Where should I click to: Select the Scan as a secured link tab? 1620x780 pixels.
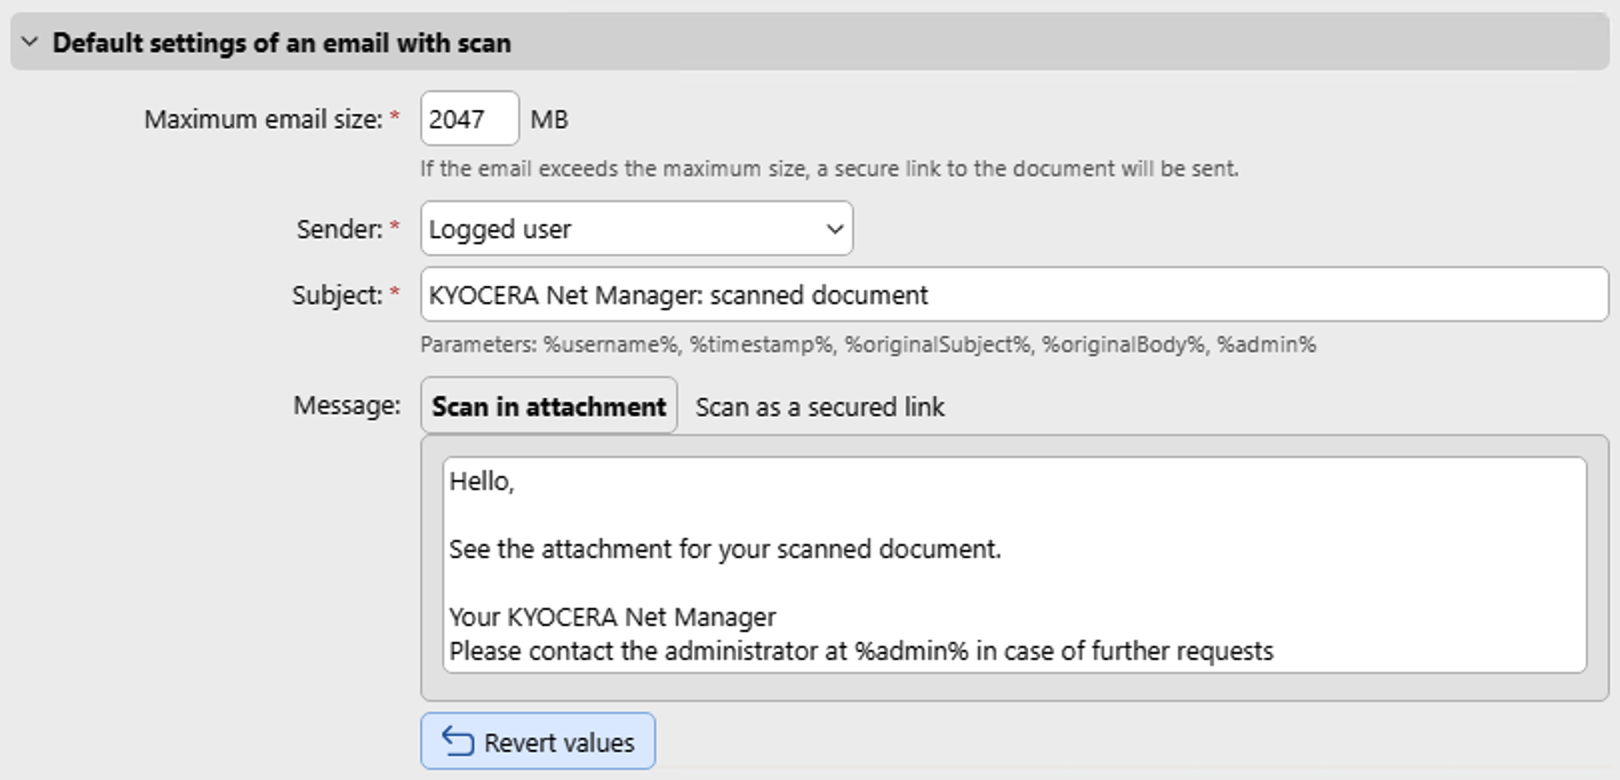pos(819,407)
